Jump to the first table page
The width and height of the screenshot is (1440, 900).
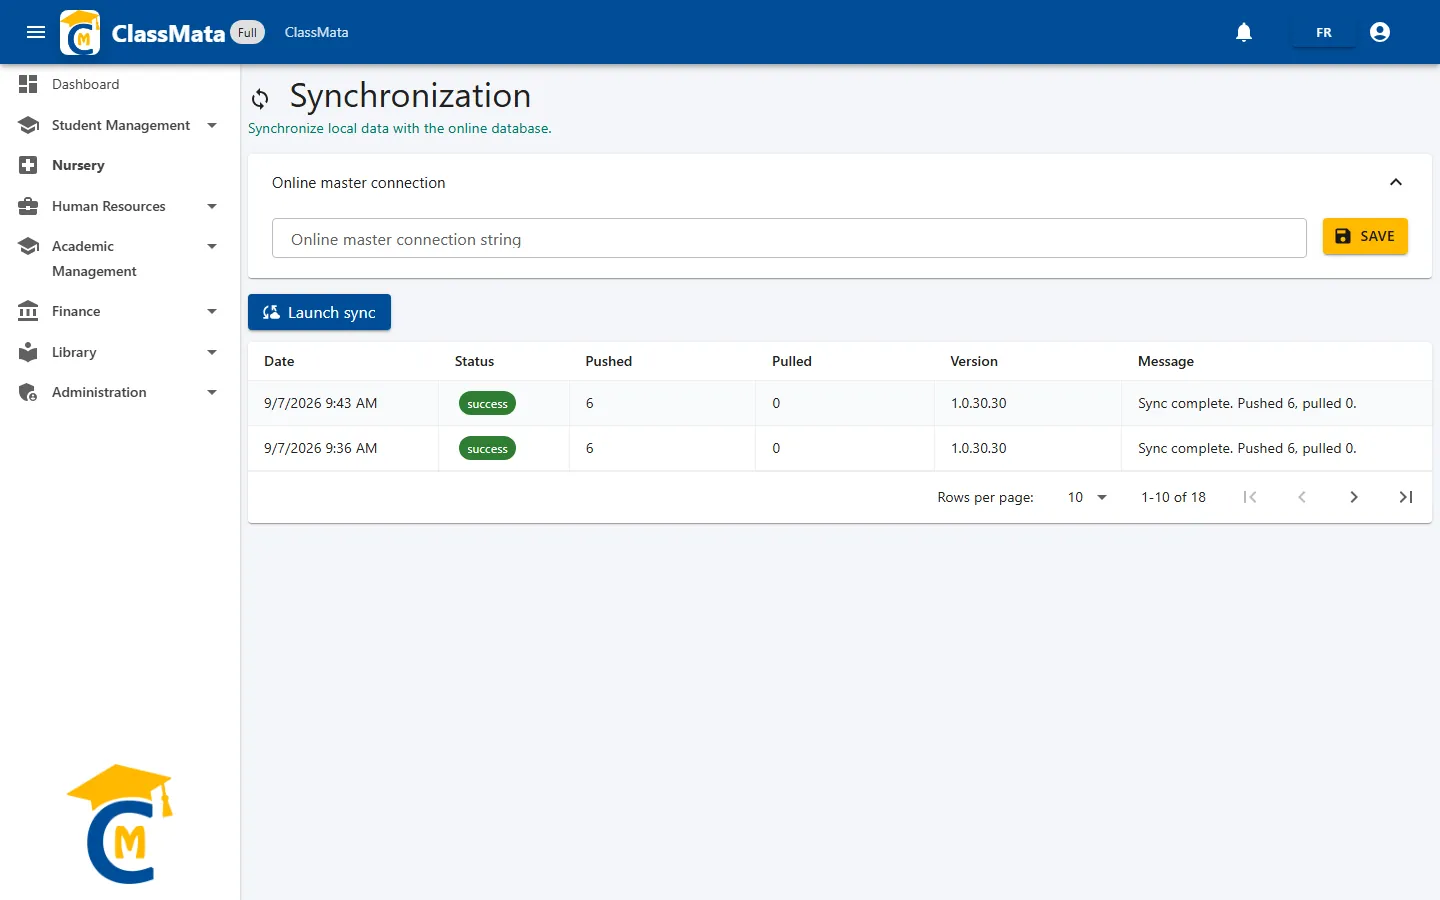(x=1250, y=497)
